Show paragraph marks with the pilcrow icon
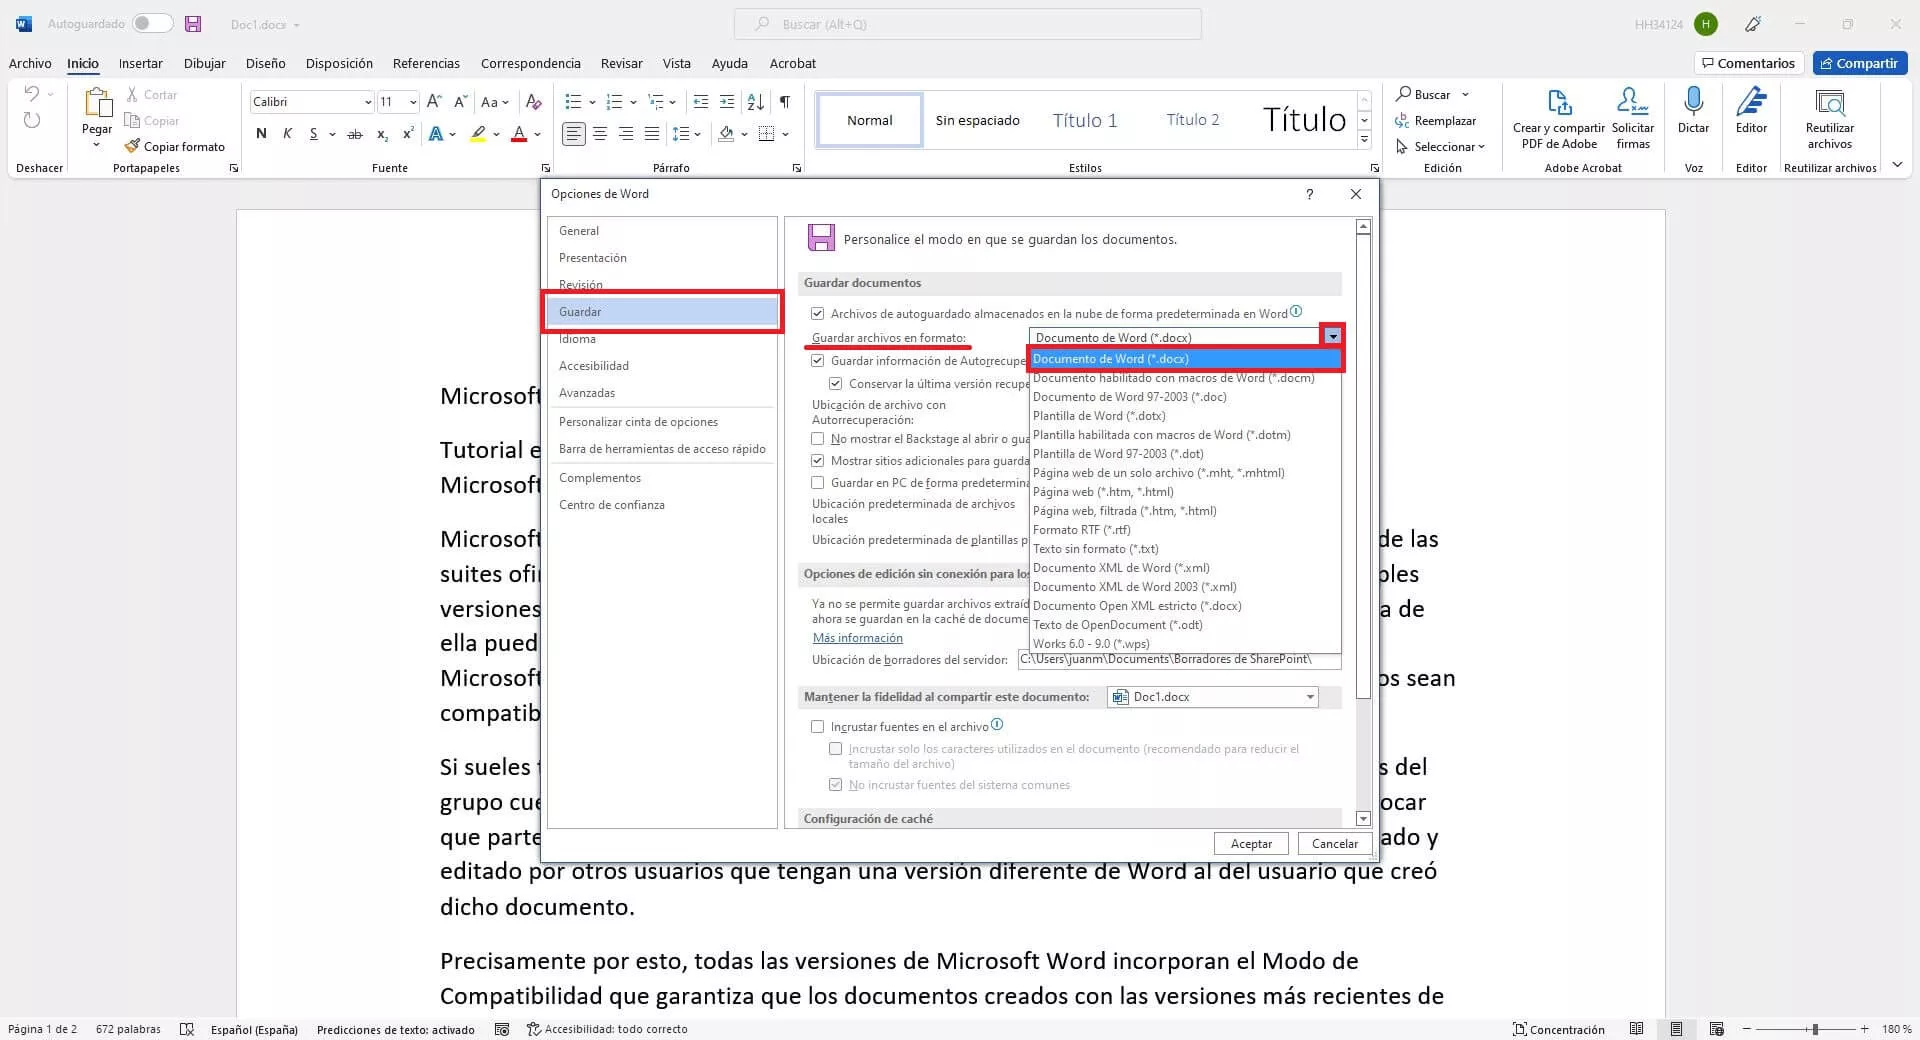Image resolution: width=1920 pixels, height=1040 pixels. (x=785, y=101)
